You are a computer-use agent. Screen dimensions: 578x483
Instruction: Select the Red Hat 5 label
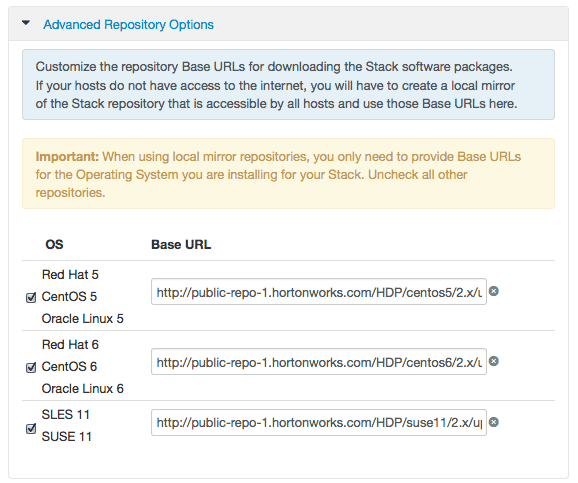70,274
